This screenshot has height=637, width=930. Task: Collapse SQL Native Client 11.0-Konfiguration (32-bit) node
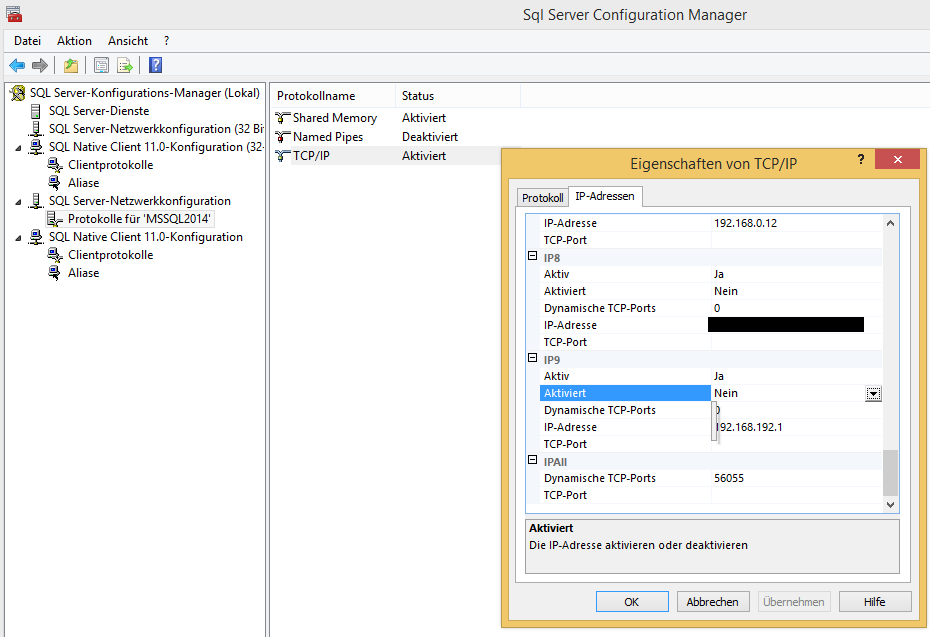[18, 147]
